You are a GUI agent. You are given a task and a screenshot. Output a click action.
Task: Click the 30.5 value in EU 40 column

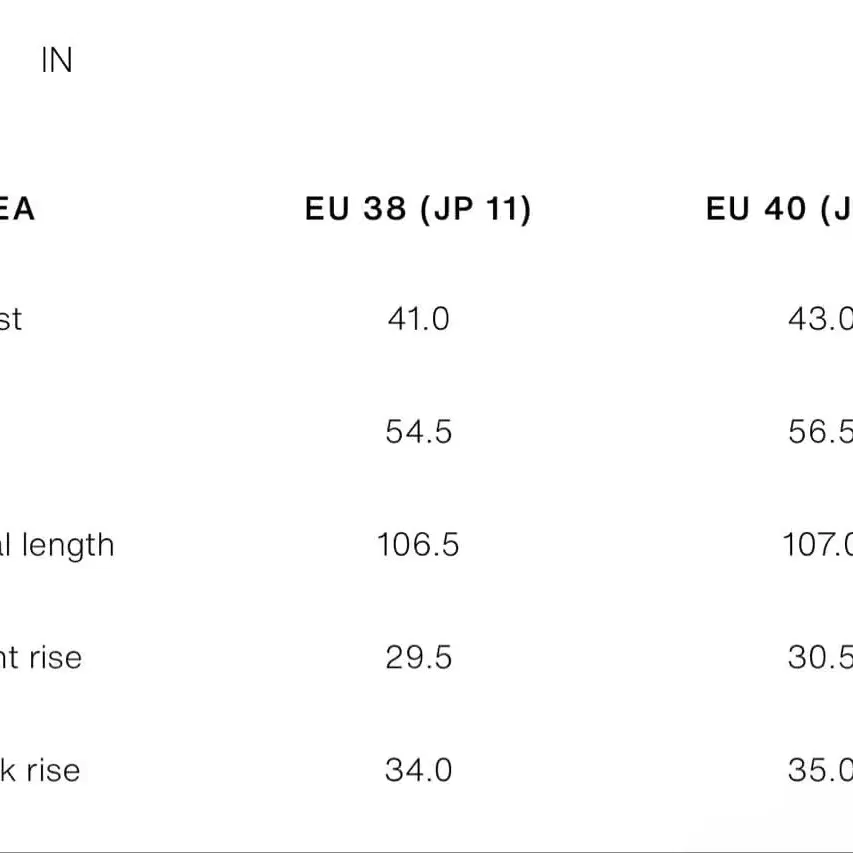click(820, 658)
